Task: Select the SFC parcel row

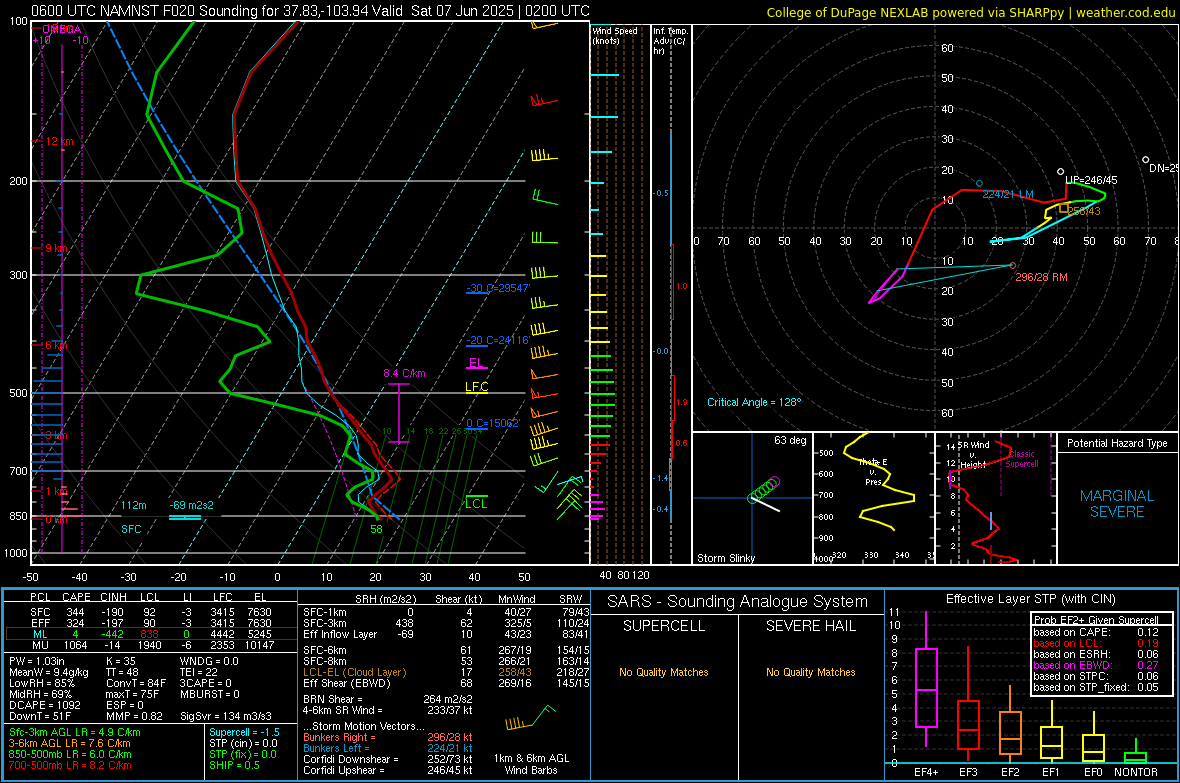Action: point(151,612)
